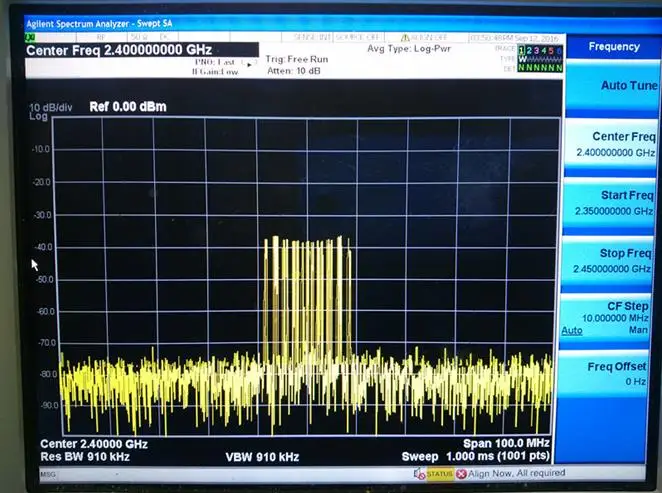
Task: Click the yellow STATUS indicator
Action: tap(440, 474)
